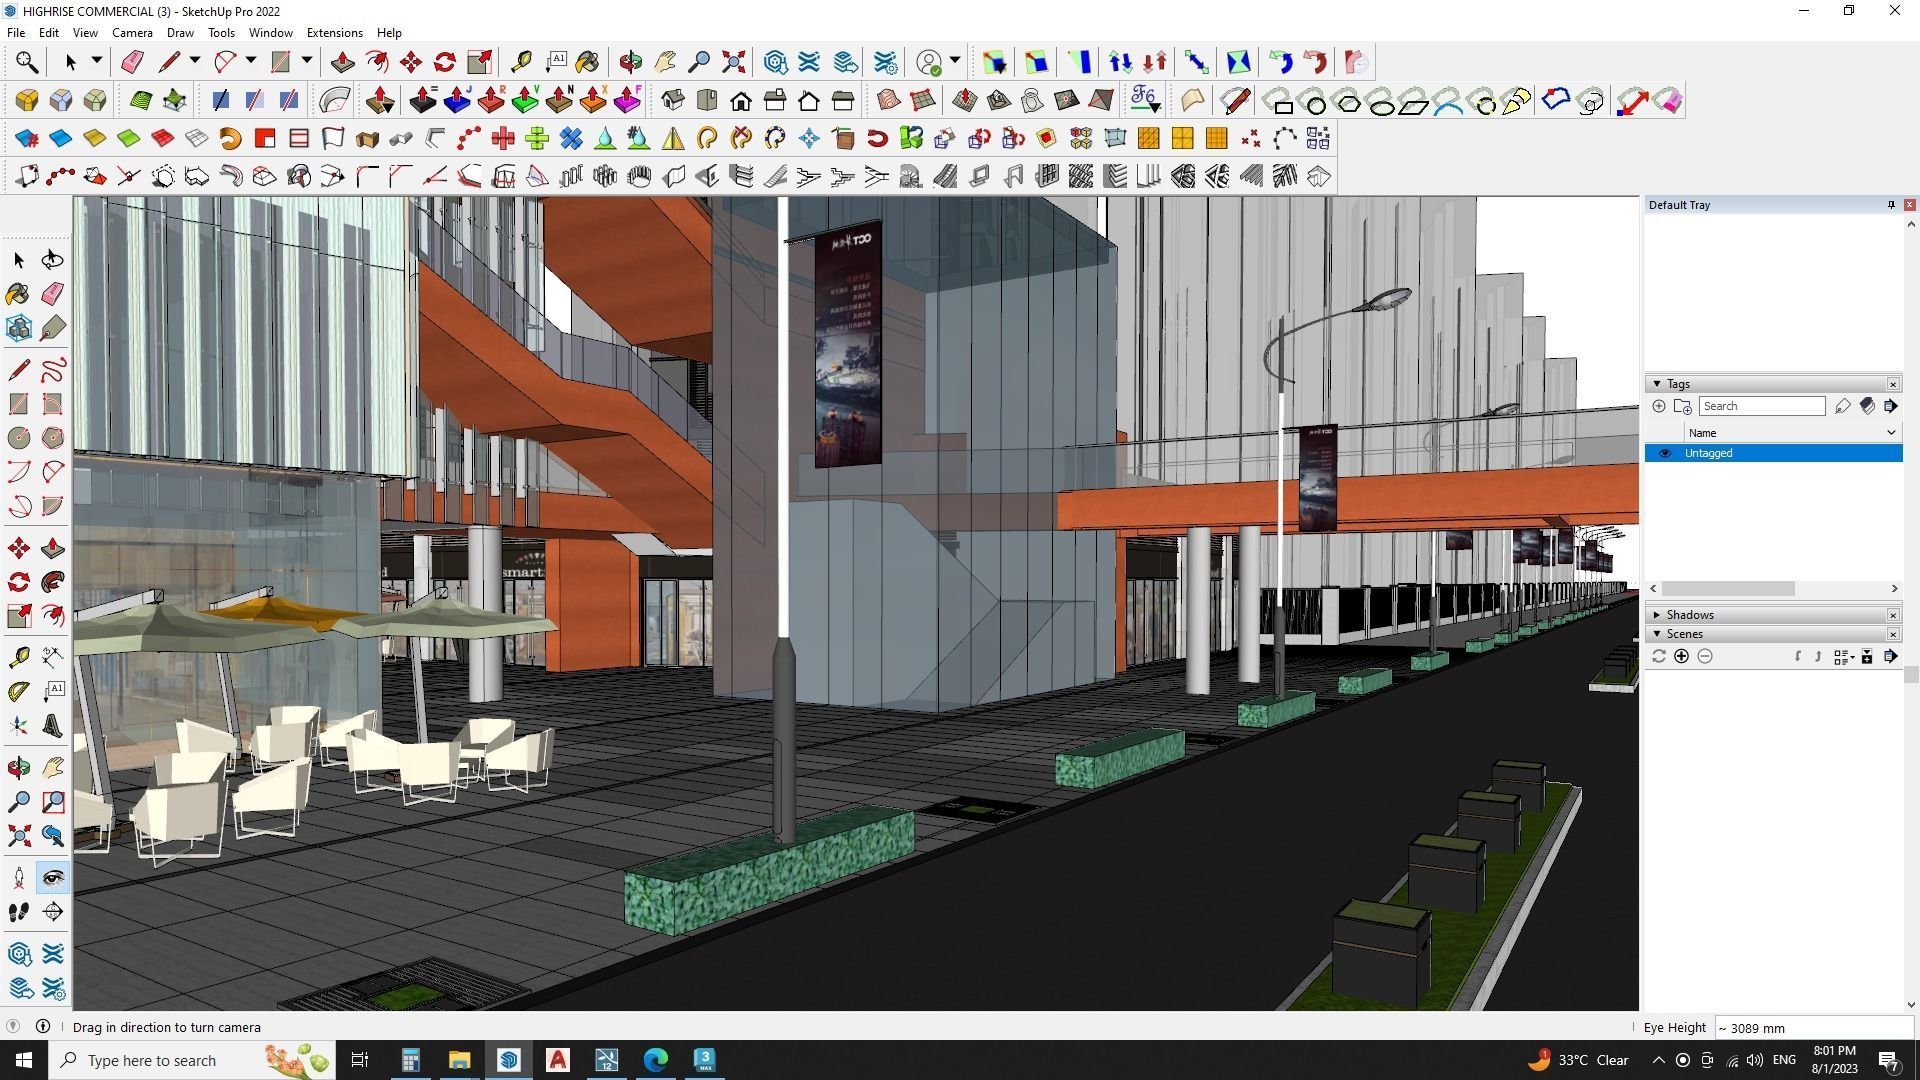Select the Section Plane tool
This screenshot has width=1920, height=1080.
tap(53, 912)
